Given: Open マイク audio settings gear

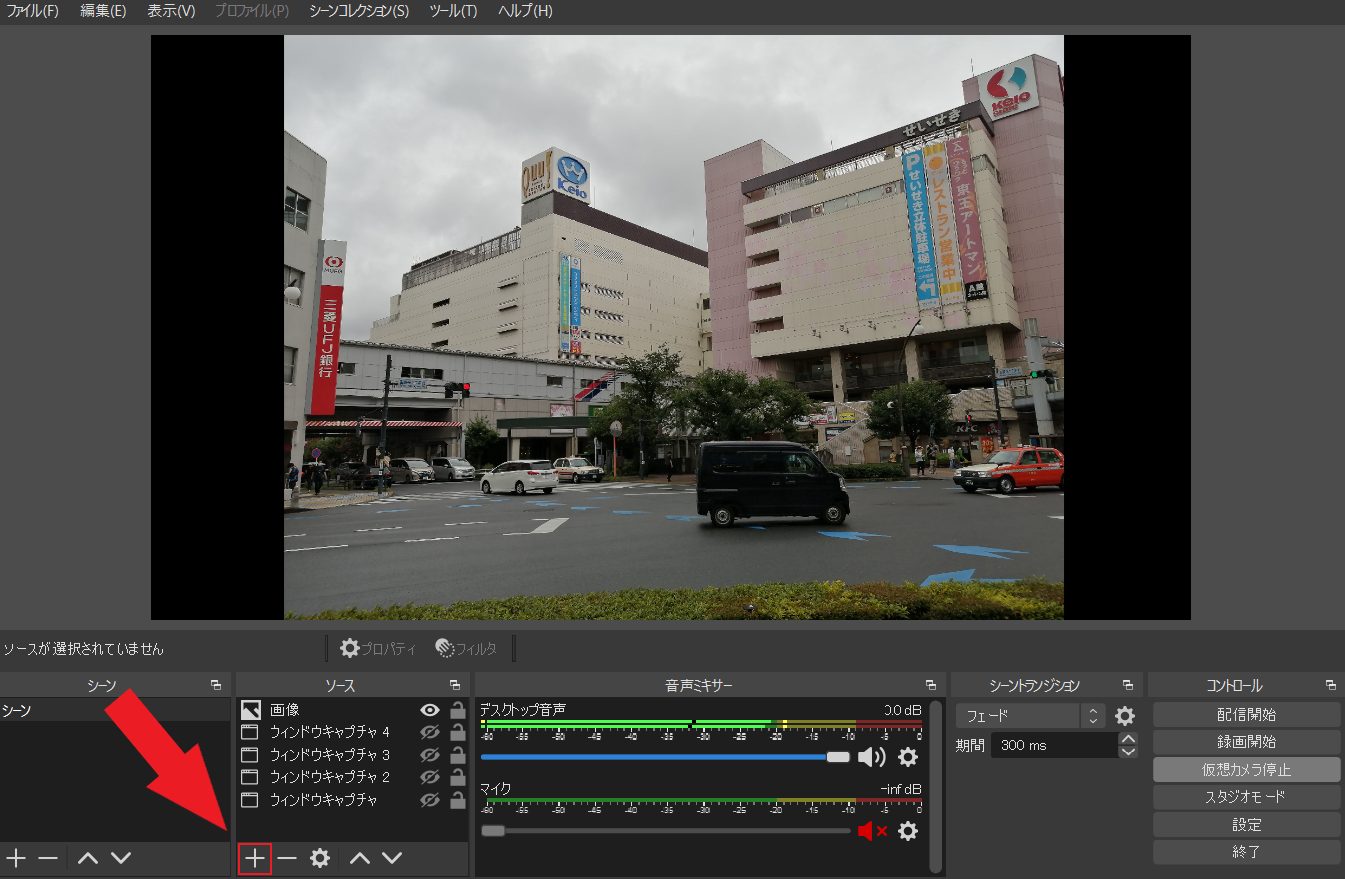Looking at the screenshot, I should pyautogui.click(x=908, y=831).
